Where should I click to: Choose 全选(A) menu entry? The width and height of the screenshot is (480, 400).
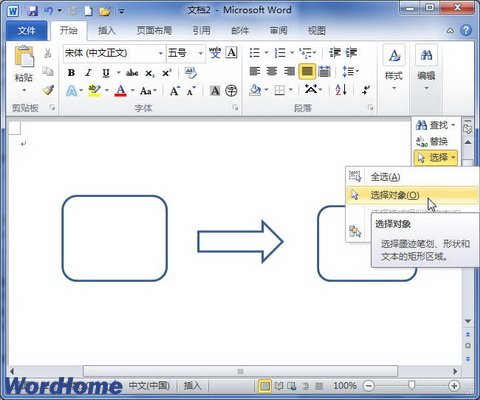click(413, 177)
